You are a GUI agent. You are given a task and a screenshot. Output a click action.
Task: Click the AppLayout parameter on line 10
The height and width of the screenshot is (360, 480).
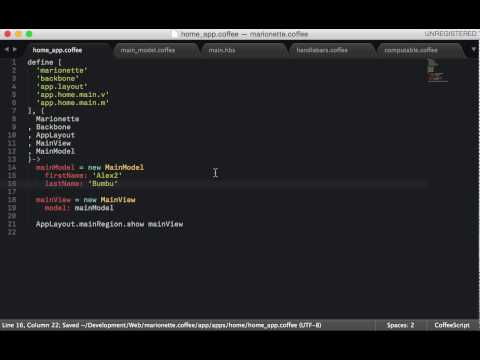click(55, 135)
